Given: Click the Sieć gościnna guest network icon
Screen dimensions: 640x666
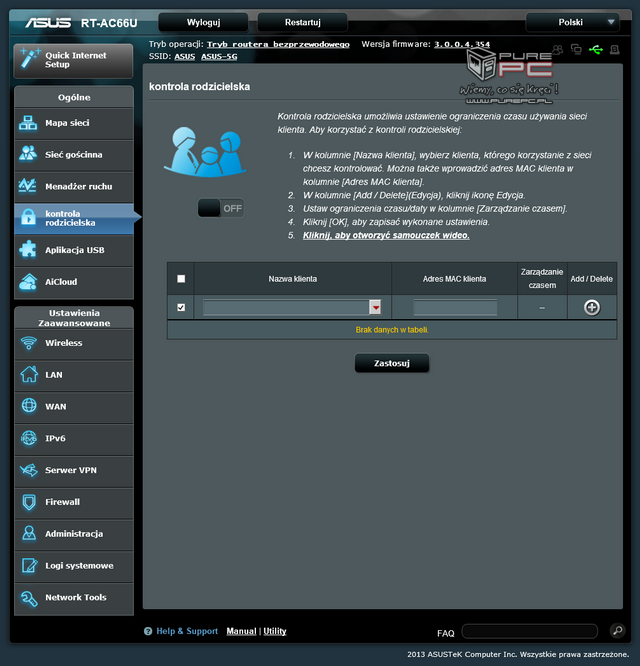Looking at the screenshot, I should pyautogui.click(x=28, y=155).
